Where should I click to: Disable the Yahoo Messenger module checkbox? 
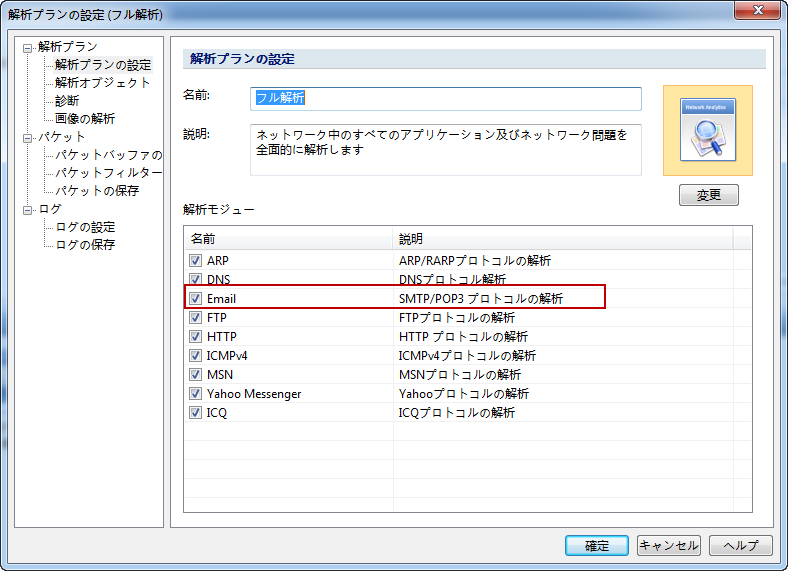tap(195, 394)
